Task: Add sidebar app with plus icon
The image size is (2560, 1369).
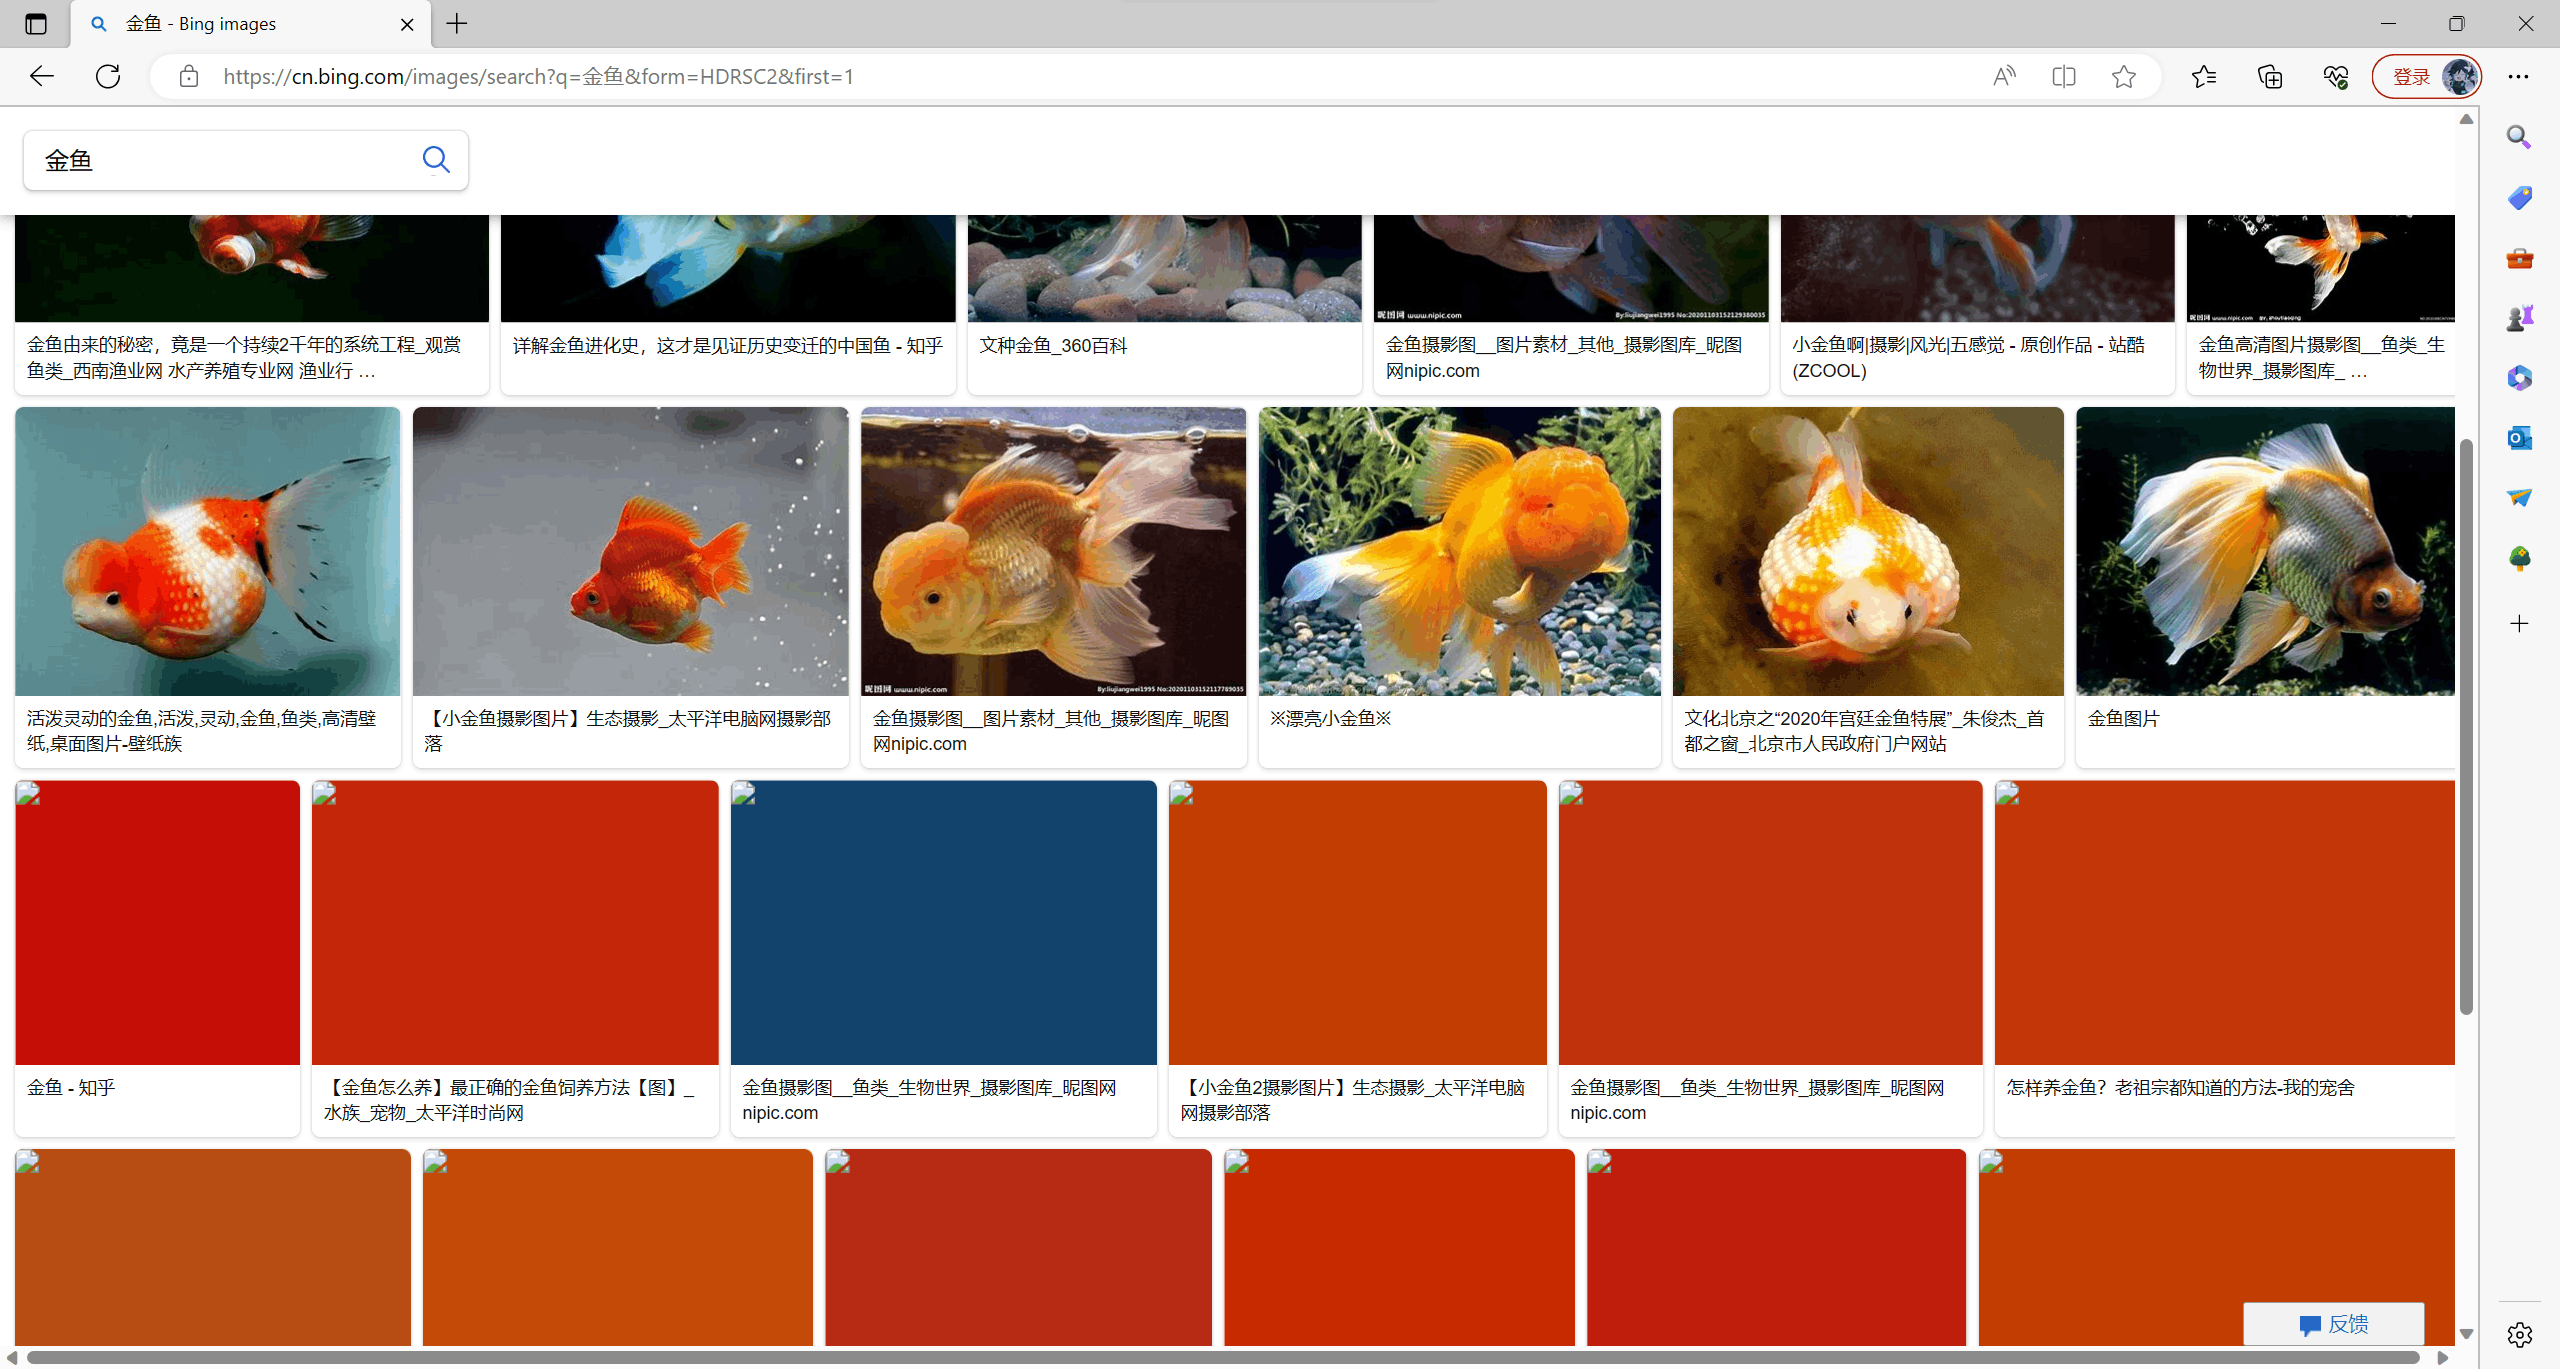Action: 2519,624
